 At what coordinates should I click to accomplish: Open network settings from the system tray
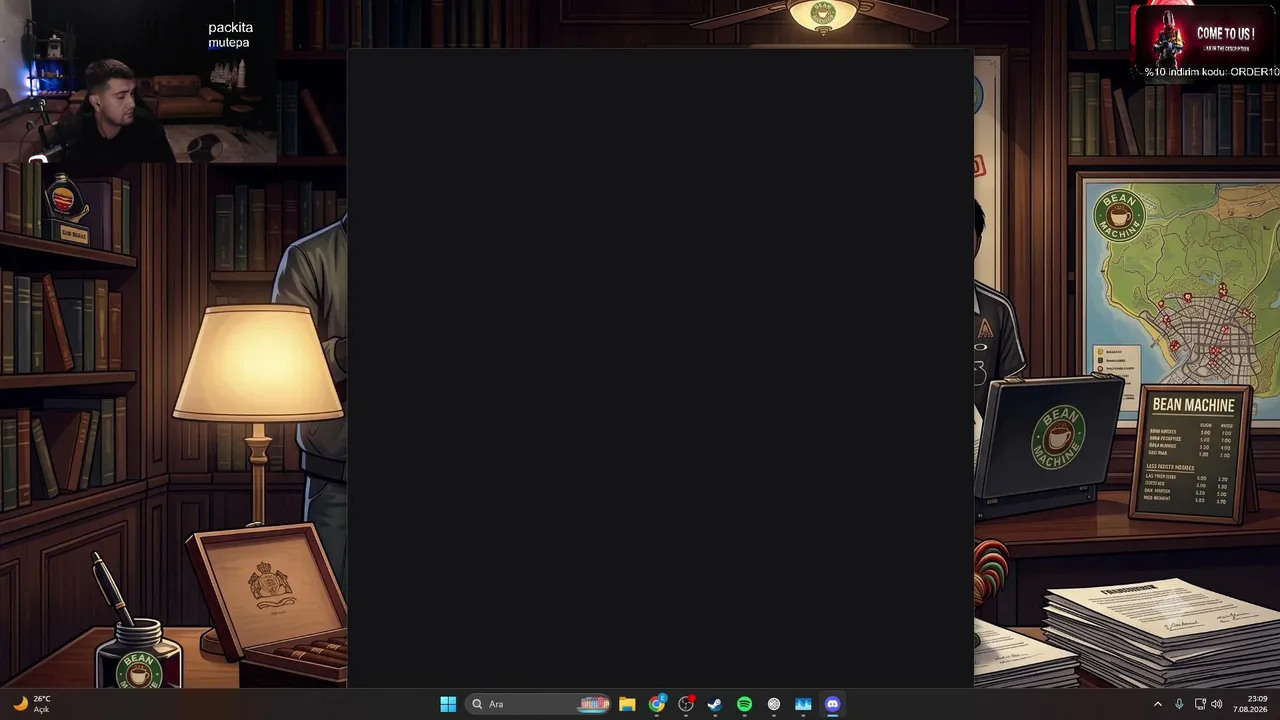pos(1200,704)
